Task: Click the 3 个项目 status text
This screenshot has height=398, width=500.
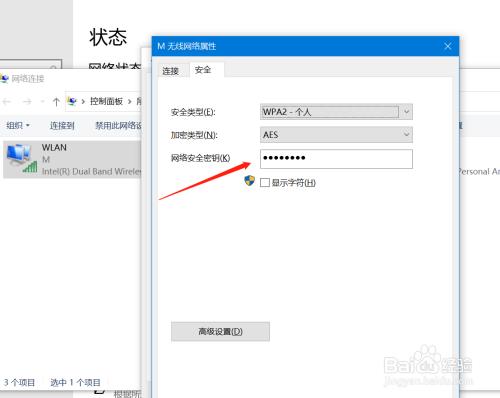Action: pyautogui.click(x=19, y=382)
